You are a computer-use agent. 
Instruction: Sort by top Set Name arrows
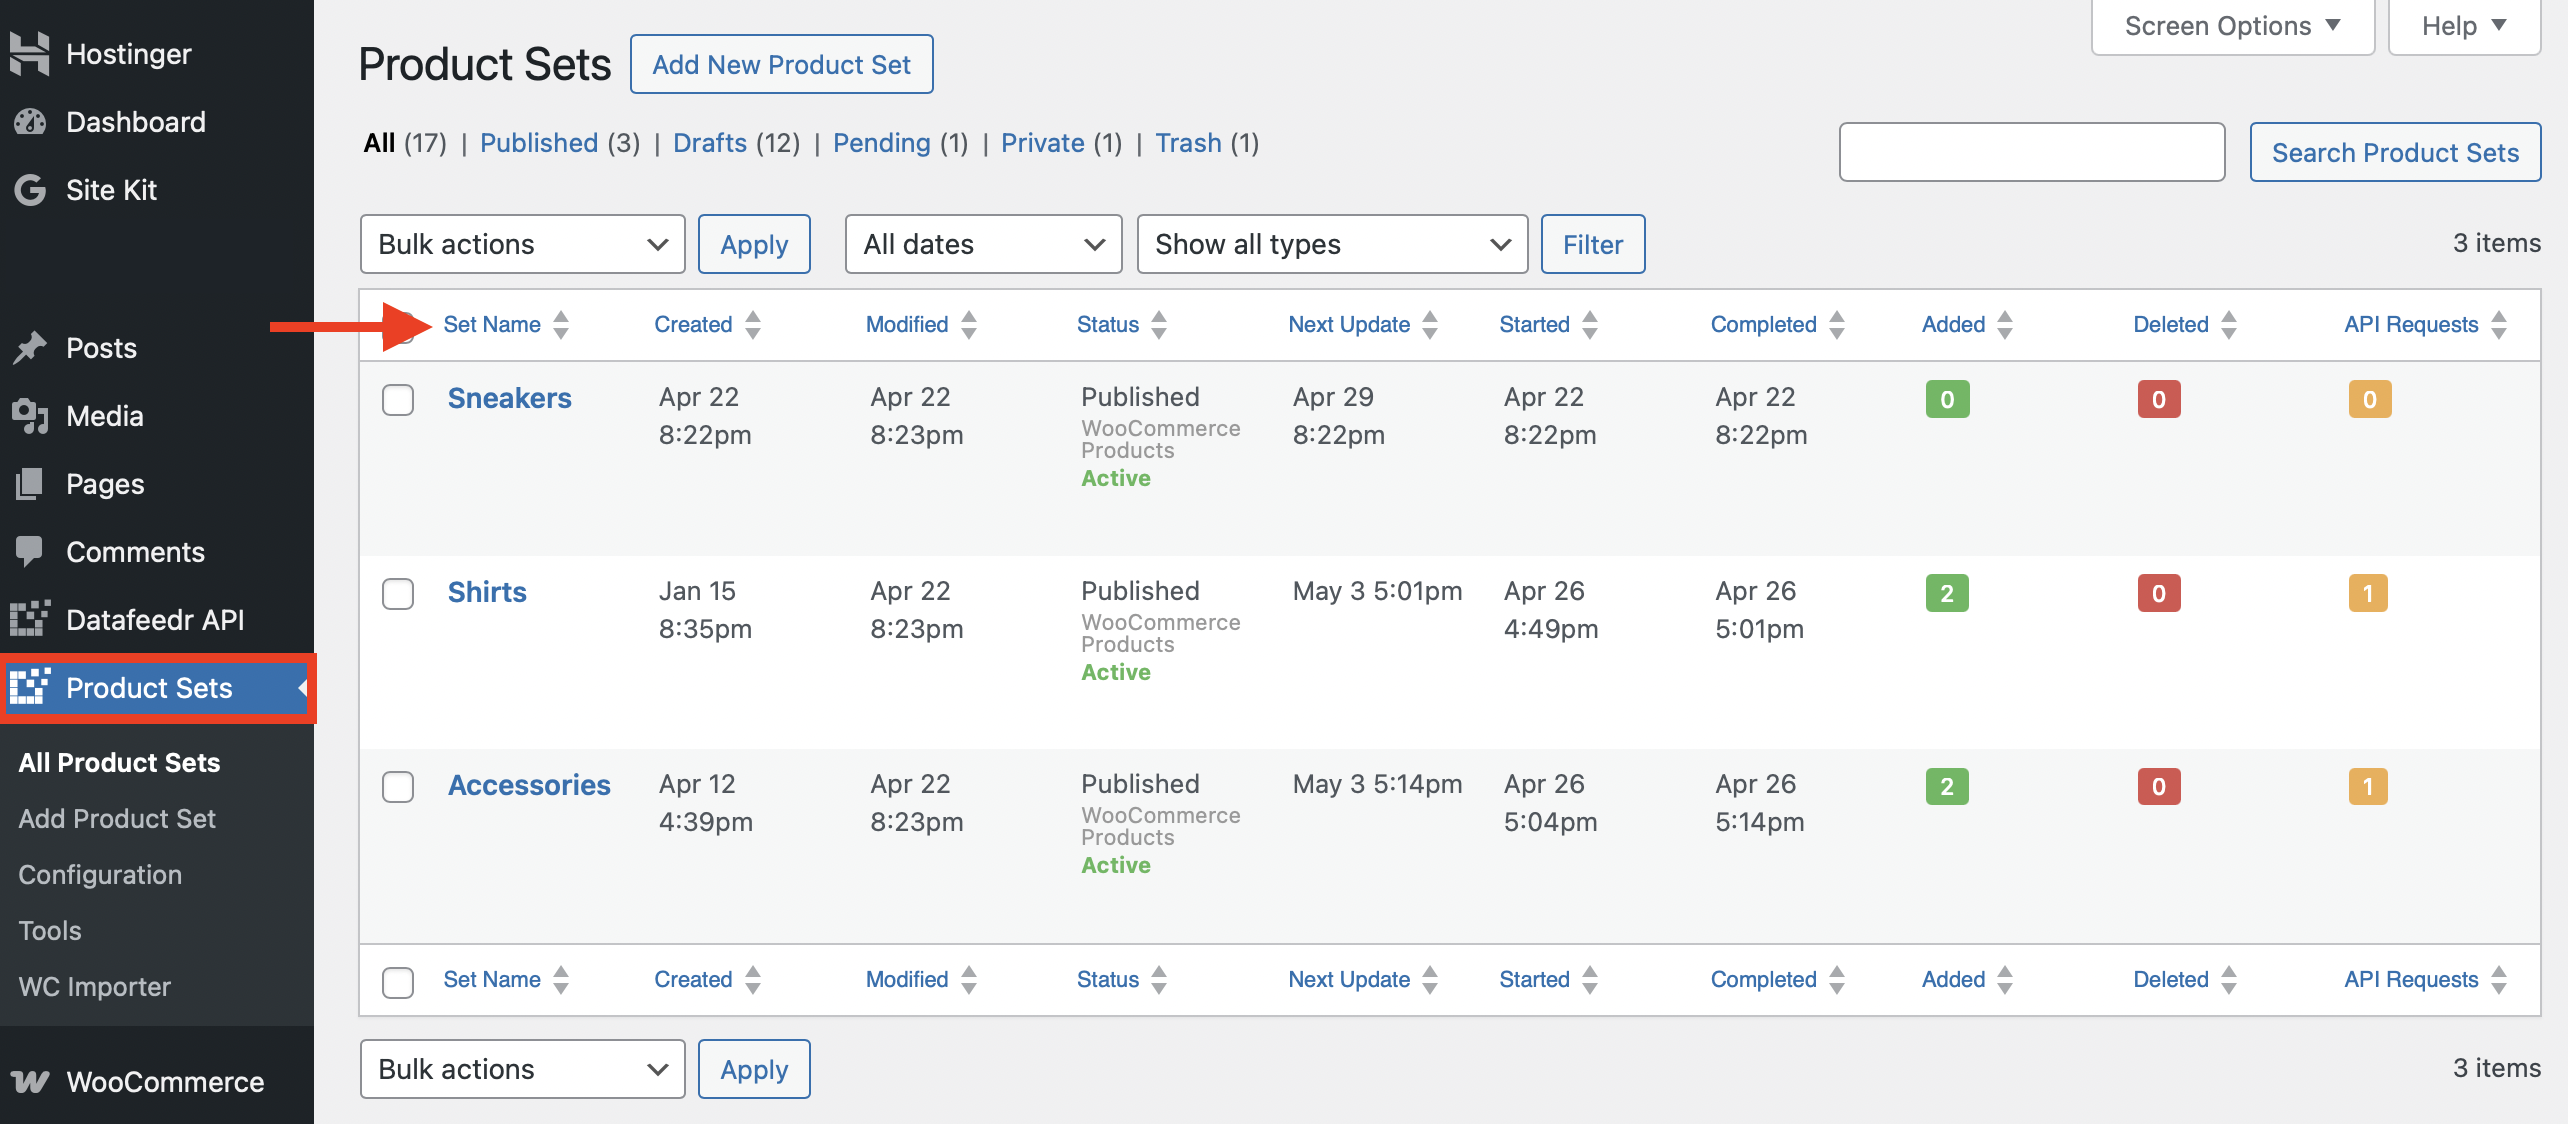tap(561, 325)
